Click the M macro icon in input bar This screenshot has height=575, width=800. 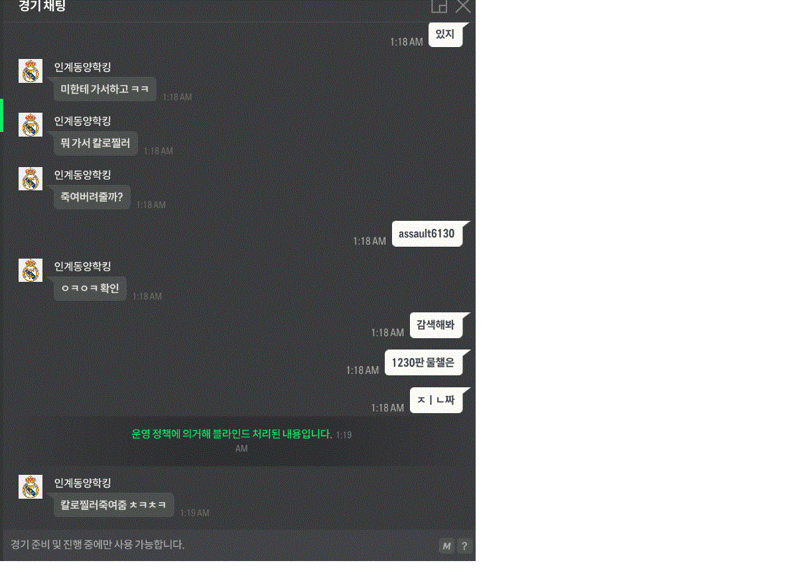point(446,546)
